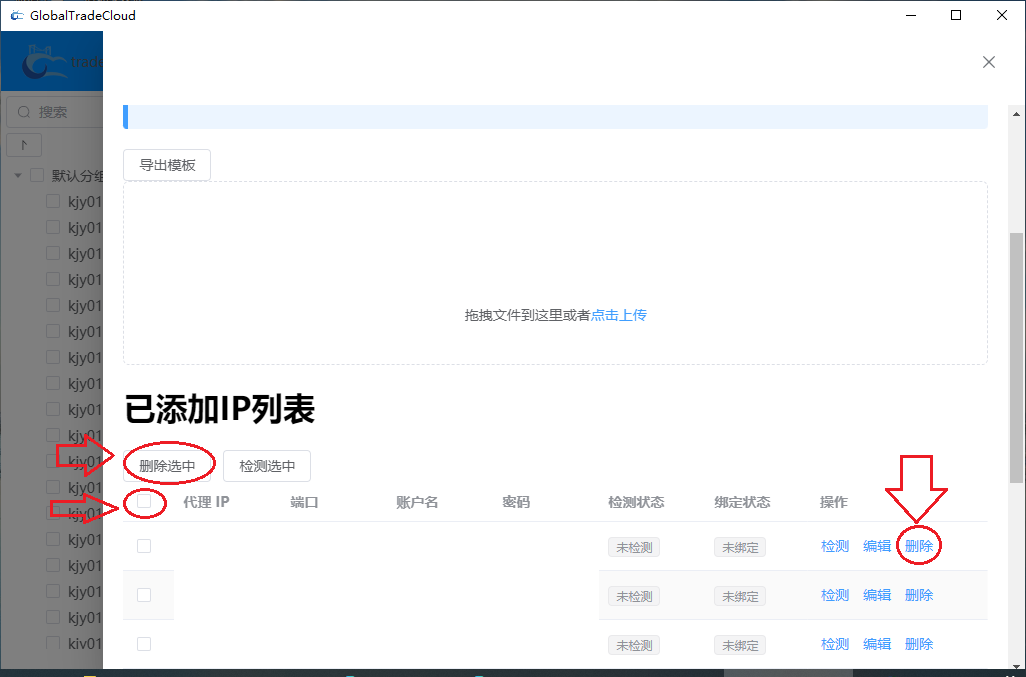Check the checkbox of the second IP row

(x=143, y=594)
